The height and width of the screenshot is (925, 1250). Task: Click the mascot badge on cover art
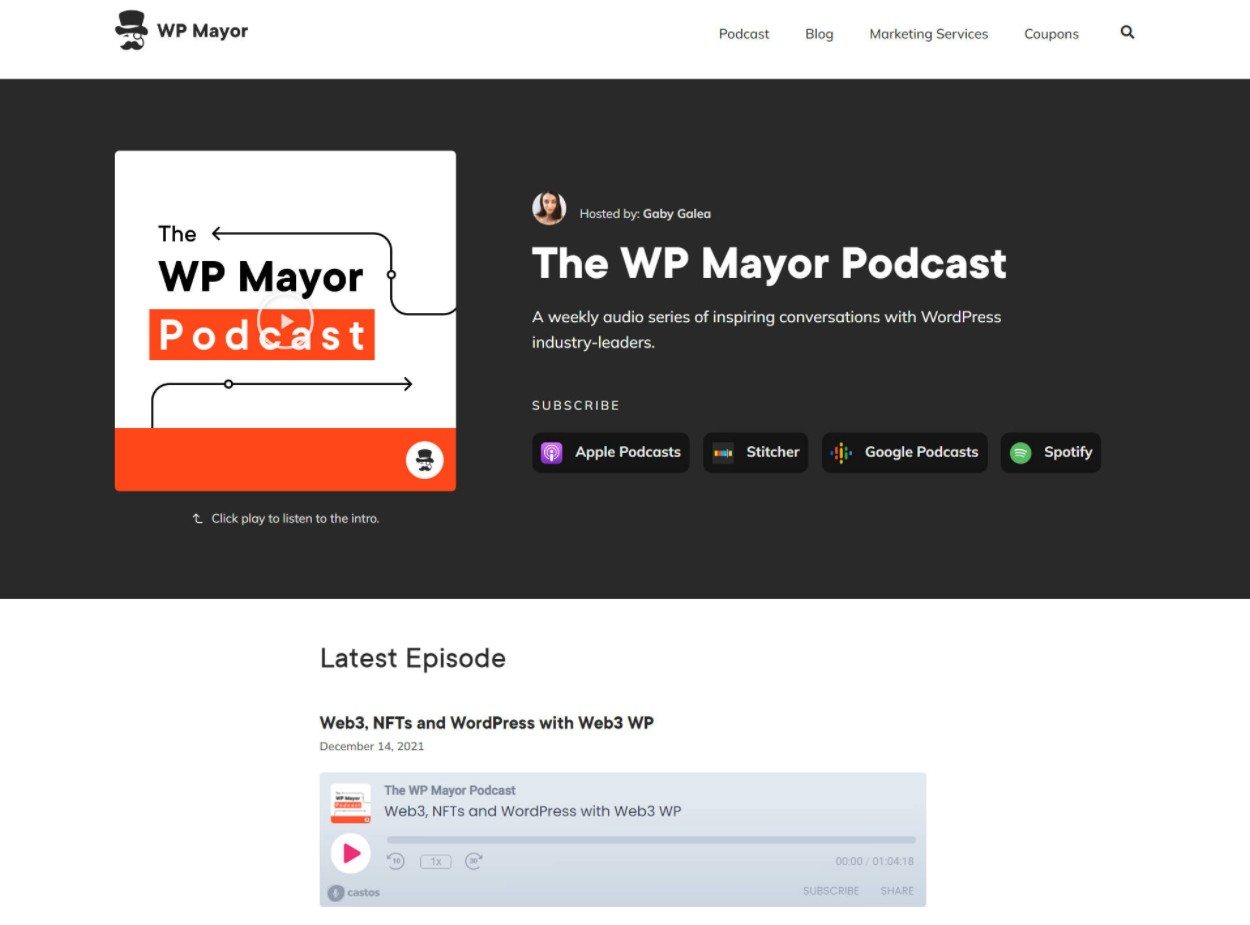424,459
